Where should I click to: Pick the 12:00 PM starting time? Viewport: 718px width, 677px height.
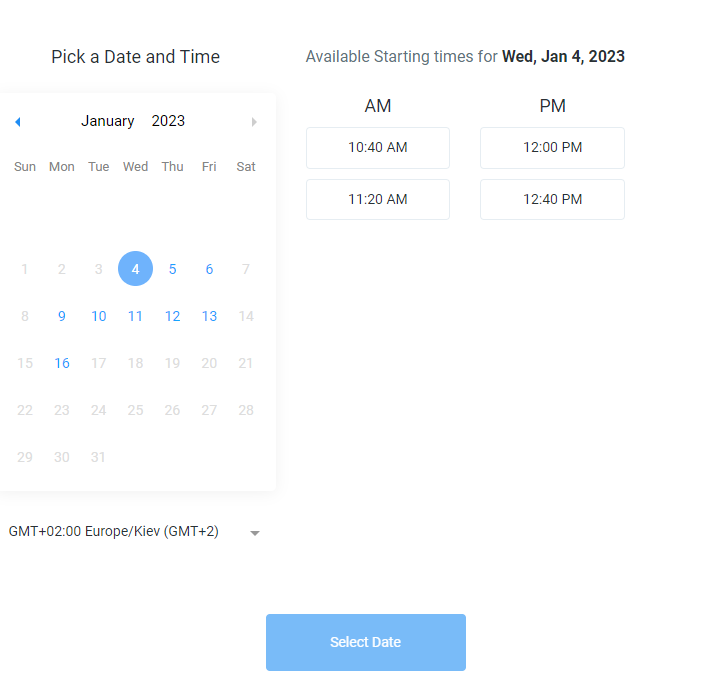(x=552, y=148)
